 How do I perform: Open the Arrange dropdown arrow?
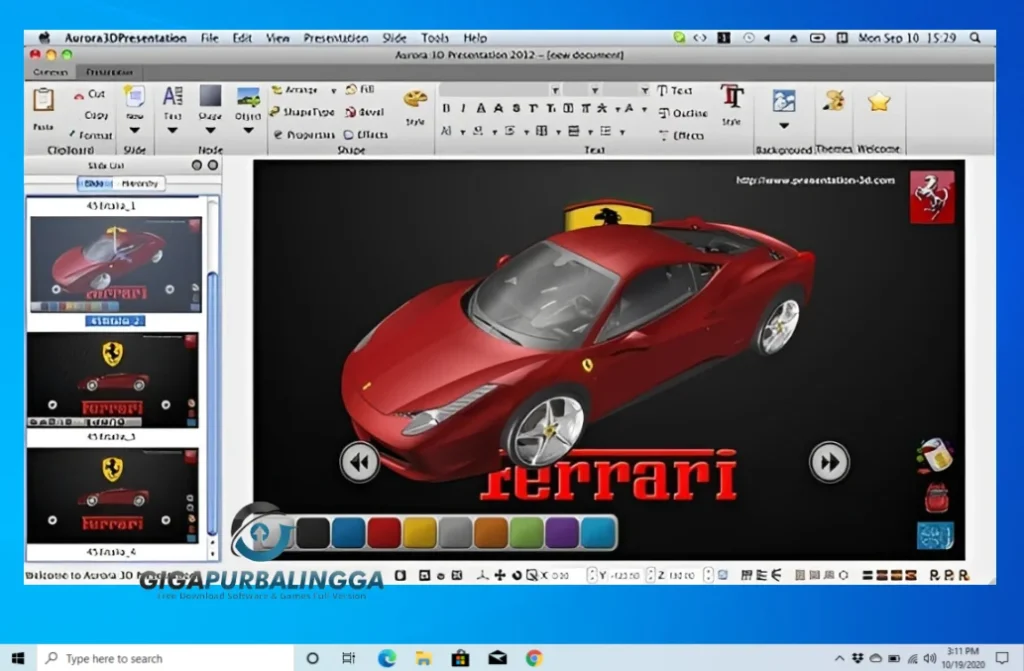pyautogui.click(x=332, y=90)
